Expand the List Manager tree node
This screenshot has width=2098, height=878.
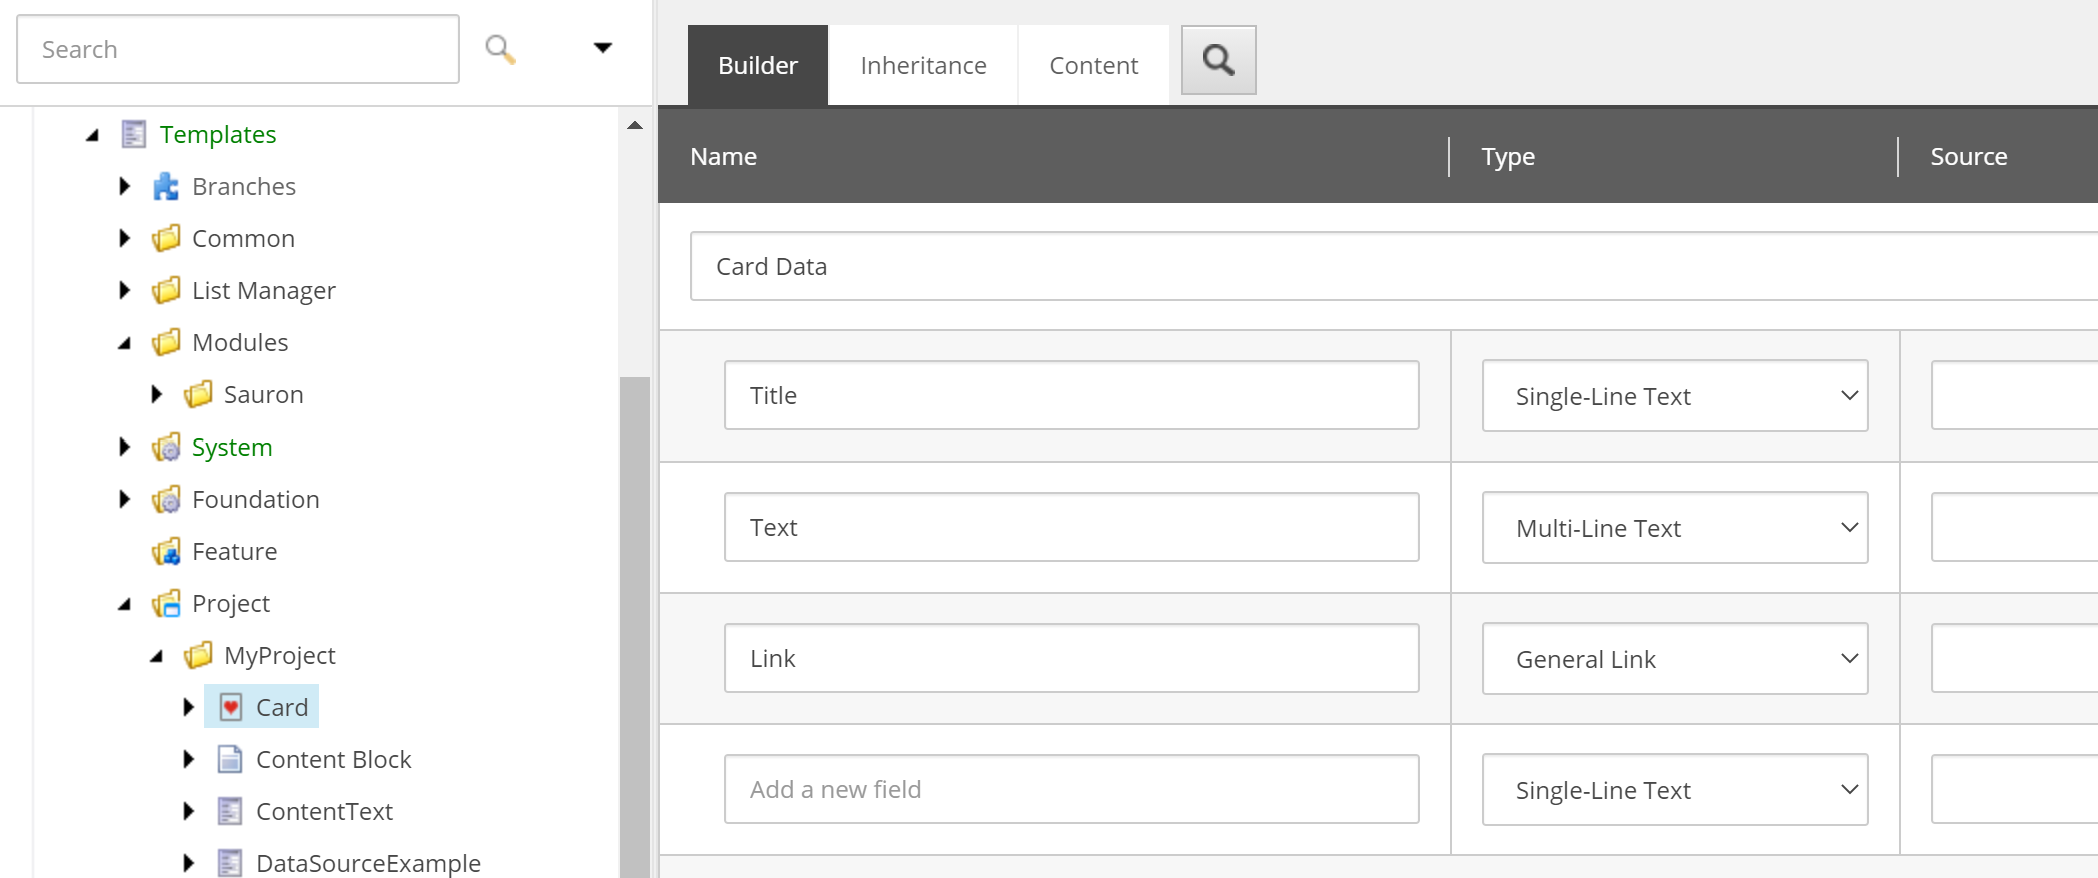tap(124, 290)
